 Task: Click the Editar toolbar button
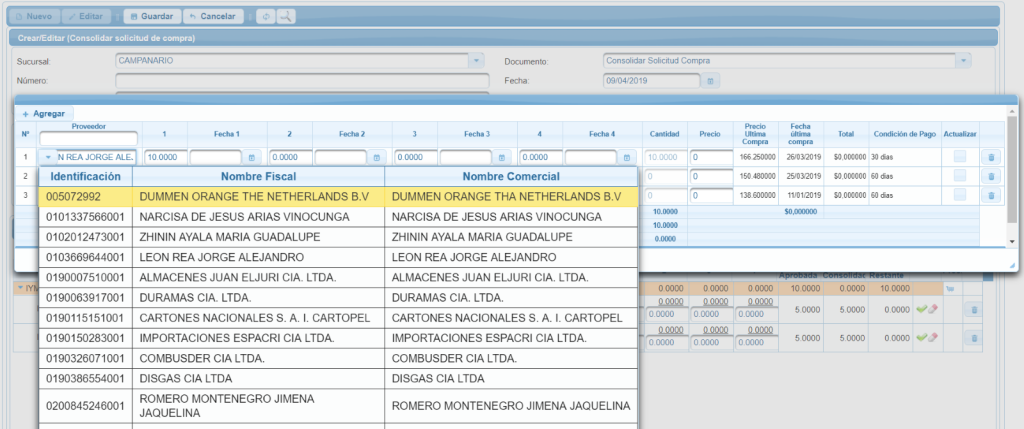coord(88,16)
